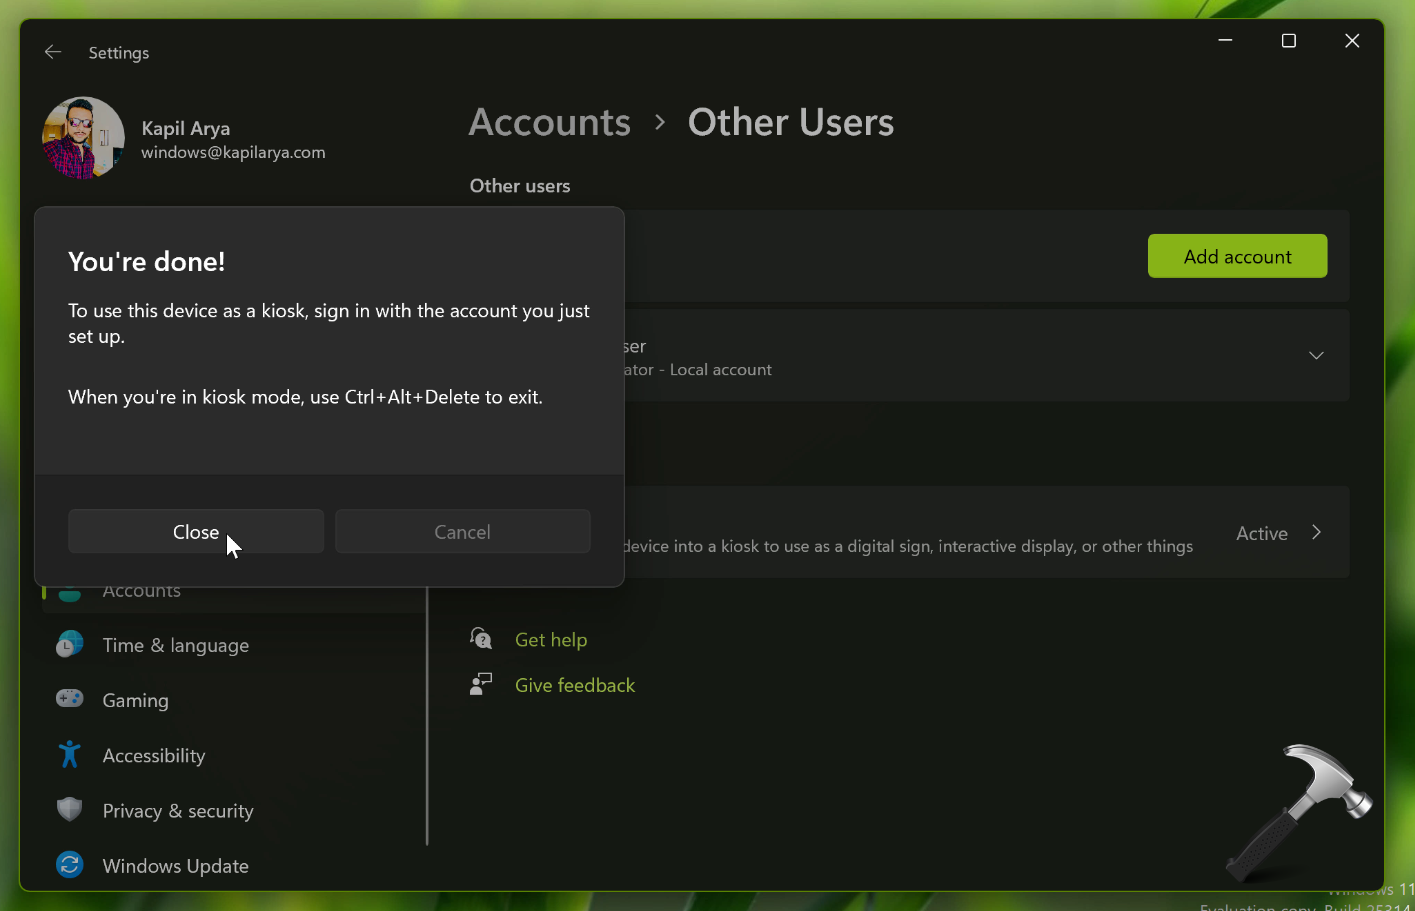Click the Add account button

click(1237, 257)
